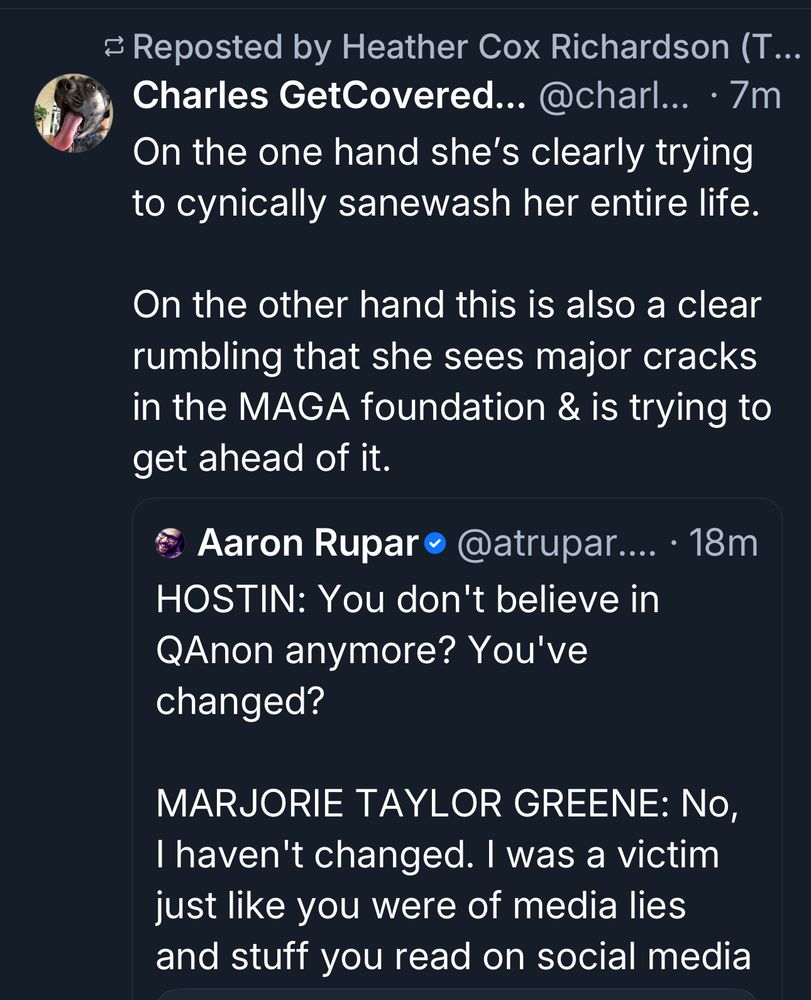Click the line "in the MAGA foundation & is trying to"
Viewport: 811px width, 1000px height.
[x=452, y=408]
